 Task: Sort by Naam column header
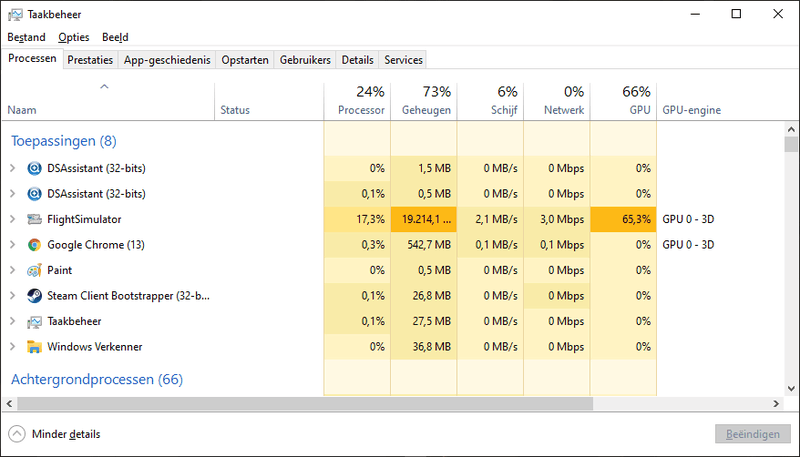click(x=107, y=101)
